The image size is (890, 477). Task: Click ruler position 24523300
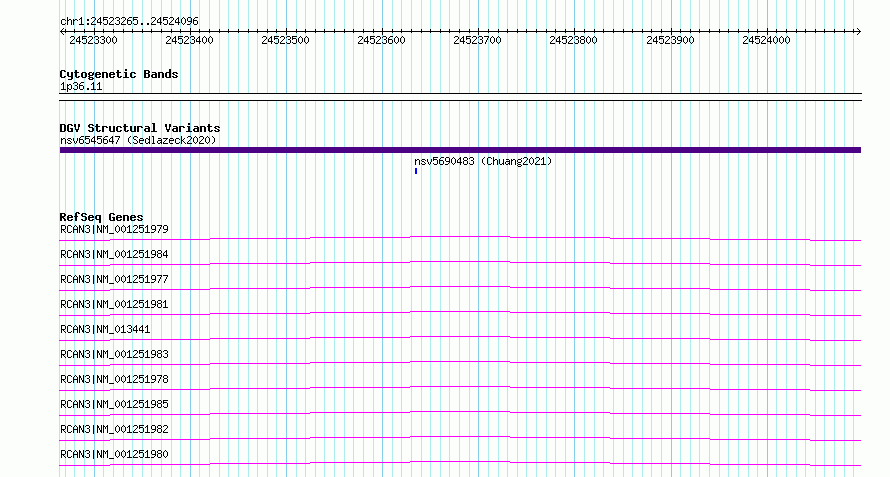click(93, 40)
